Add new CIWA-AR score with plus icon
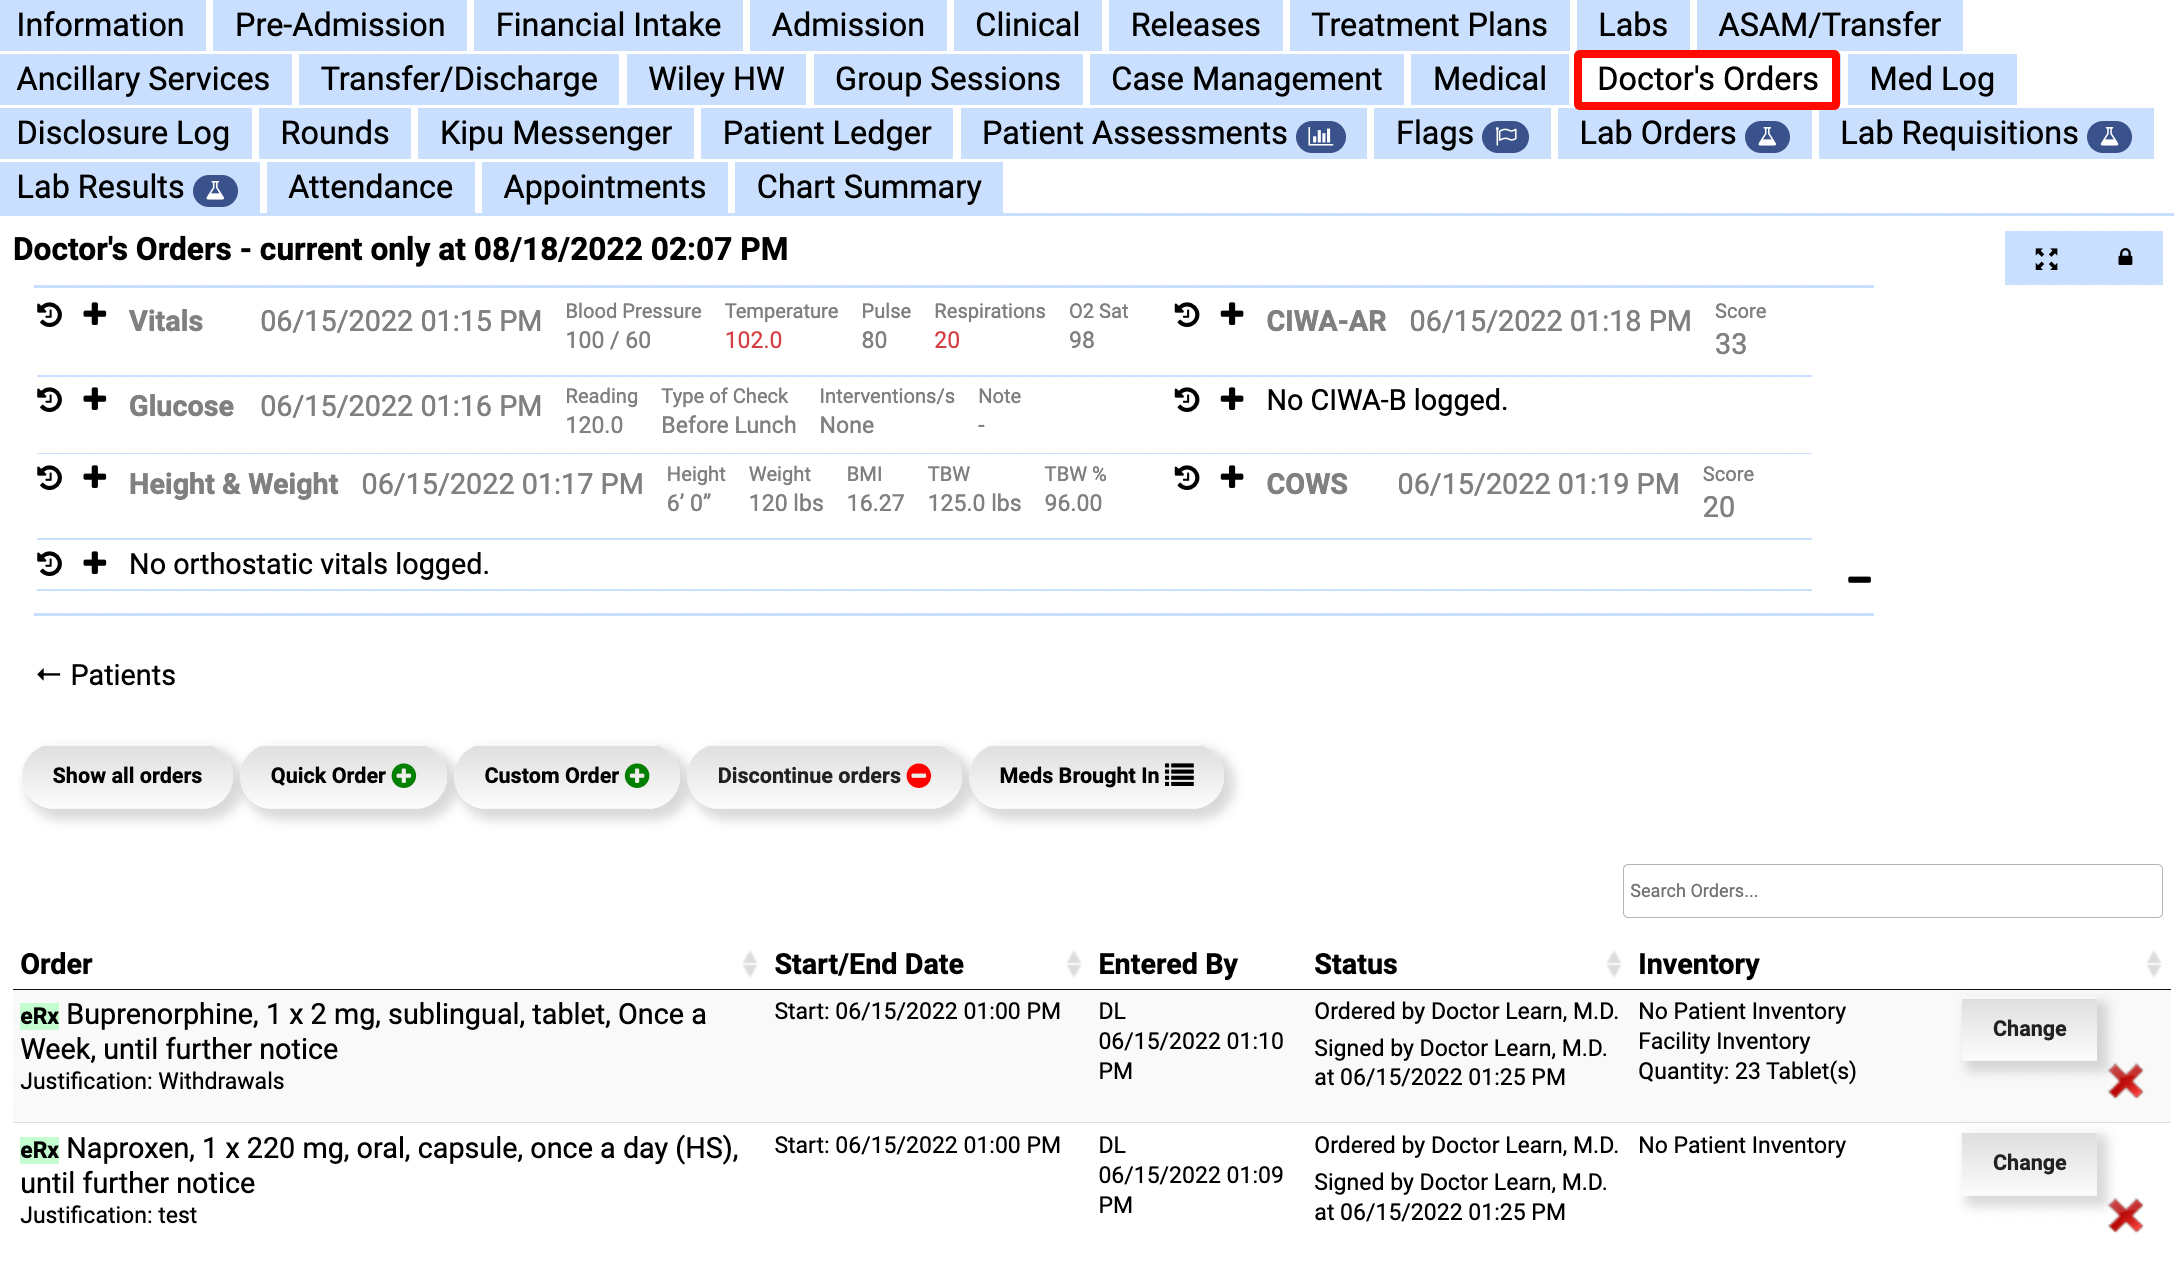This screenshot has height=1268, width=2174. point(1232,315)
